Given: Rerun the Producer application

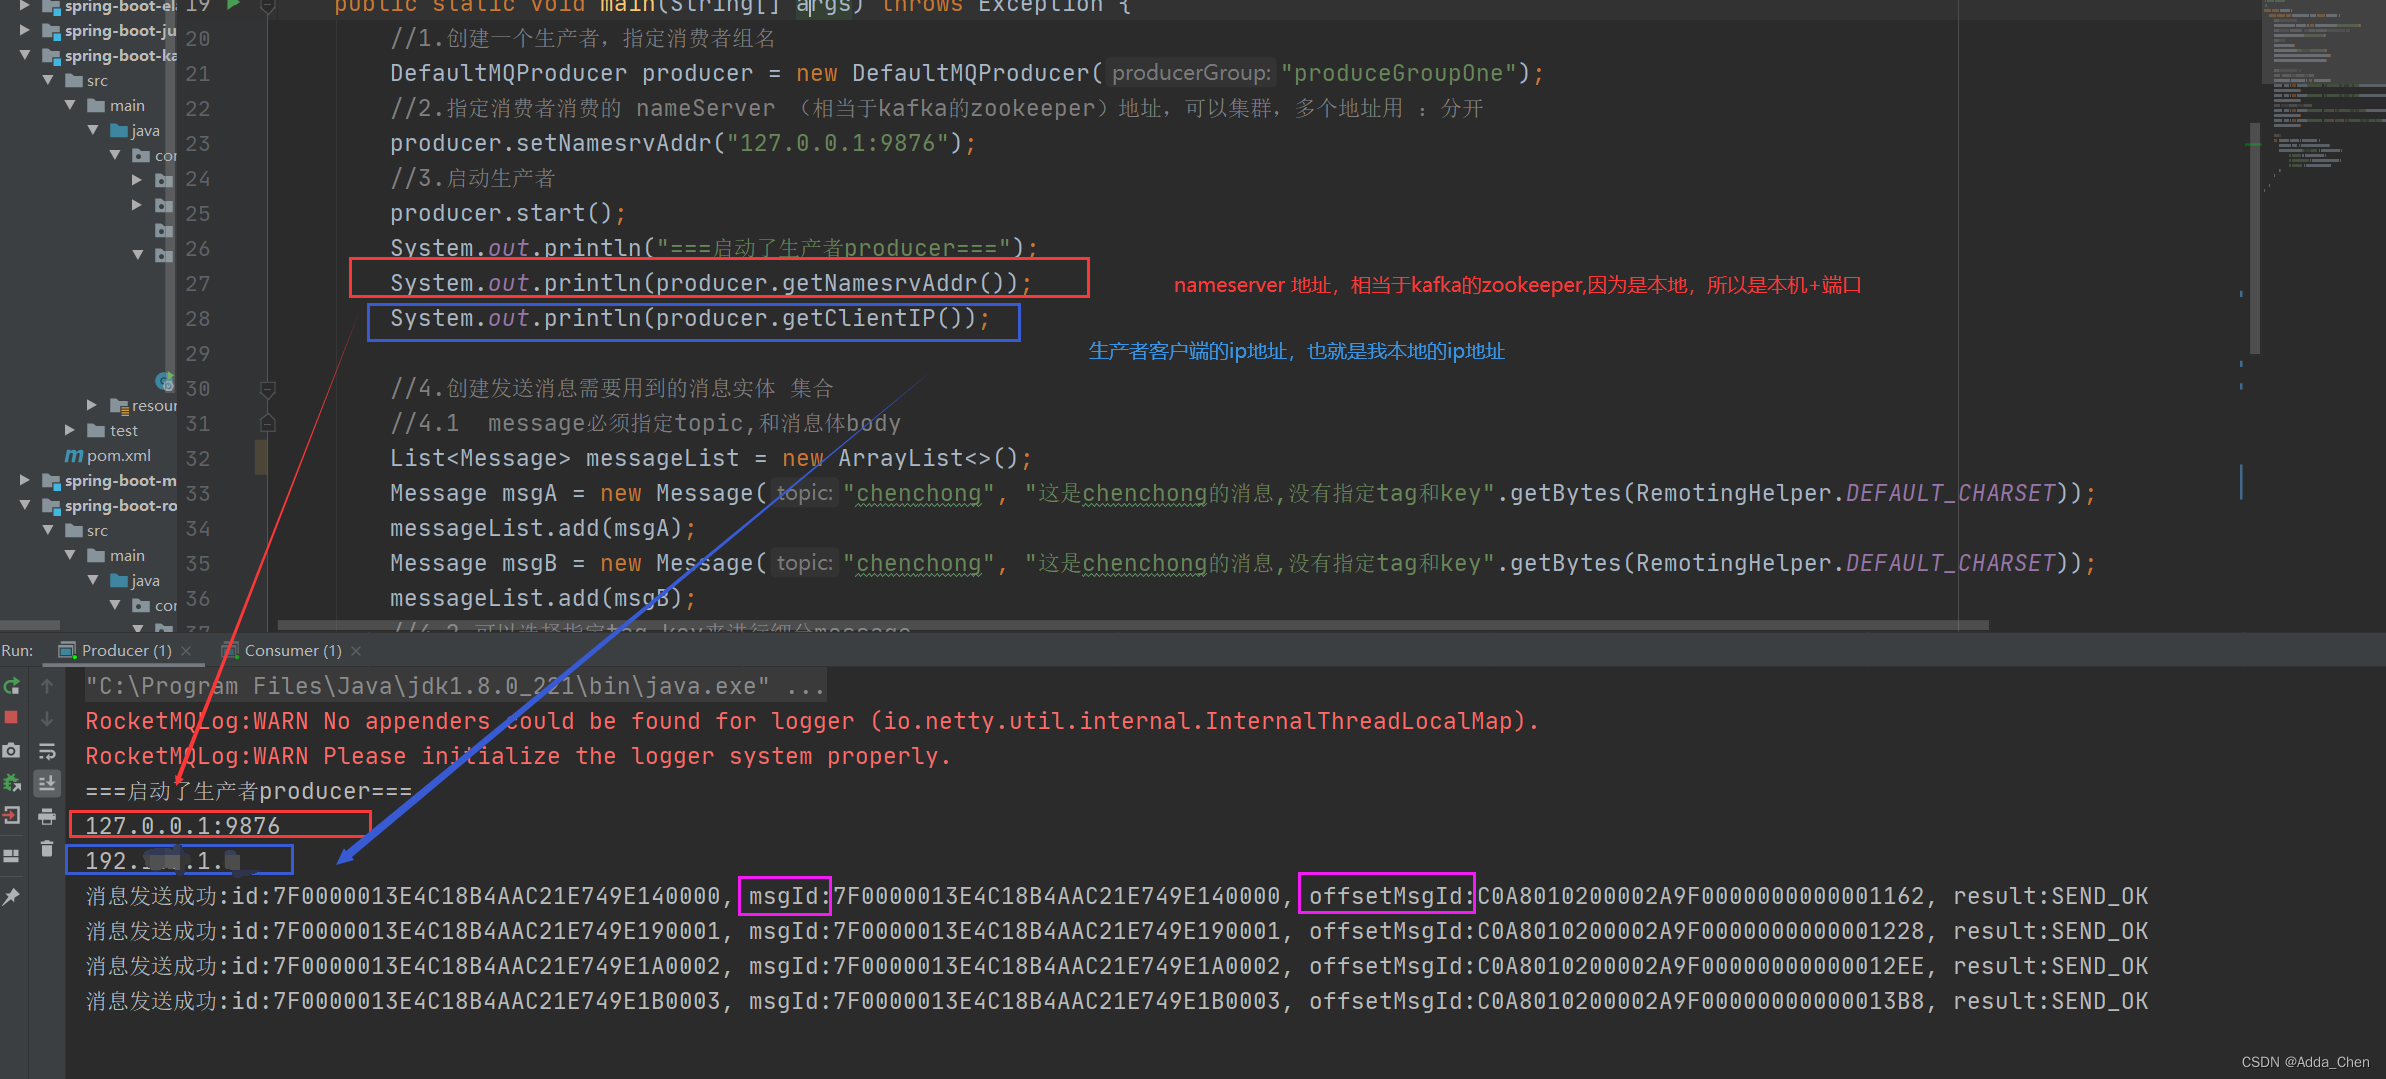Looking at the screenshot, I should click(x=12, y=686).
